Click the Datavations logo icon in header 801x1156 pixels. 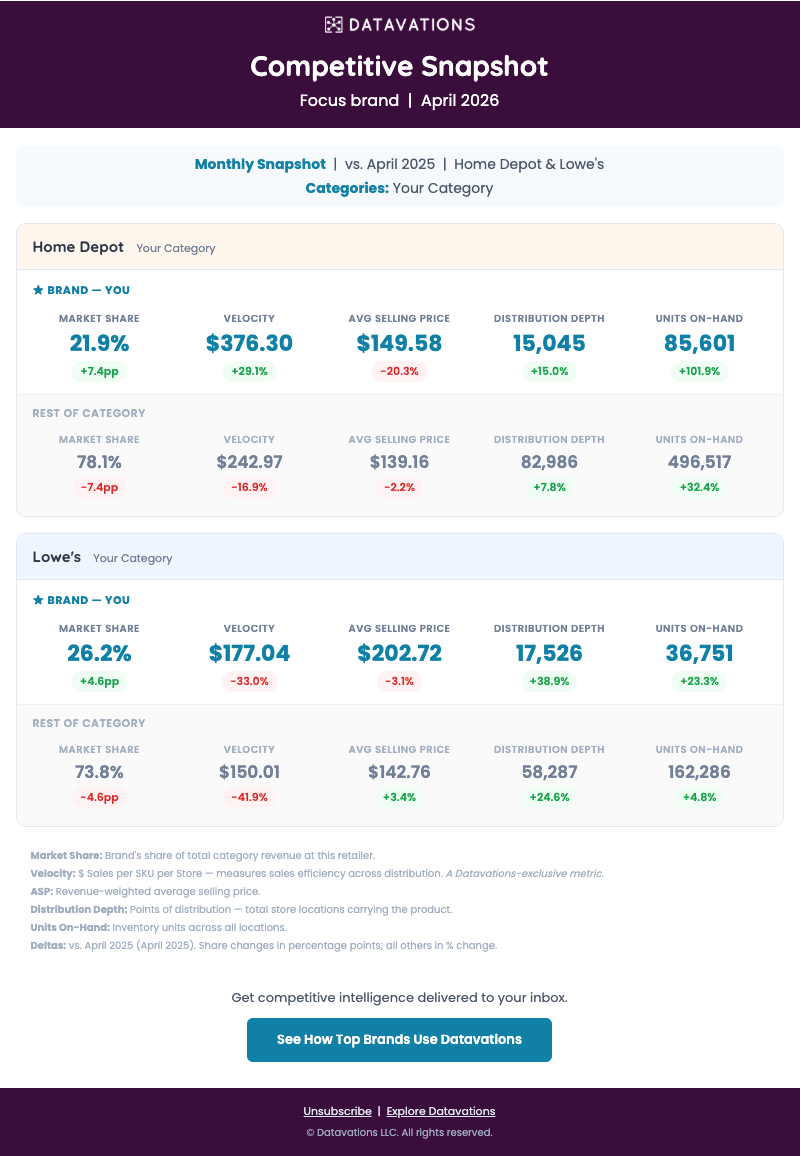tap(333, 24)
